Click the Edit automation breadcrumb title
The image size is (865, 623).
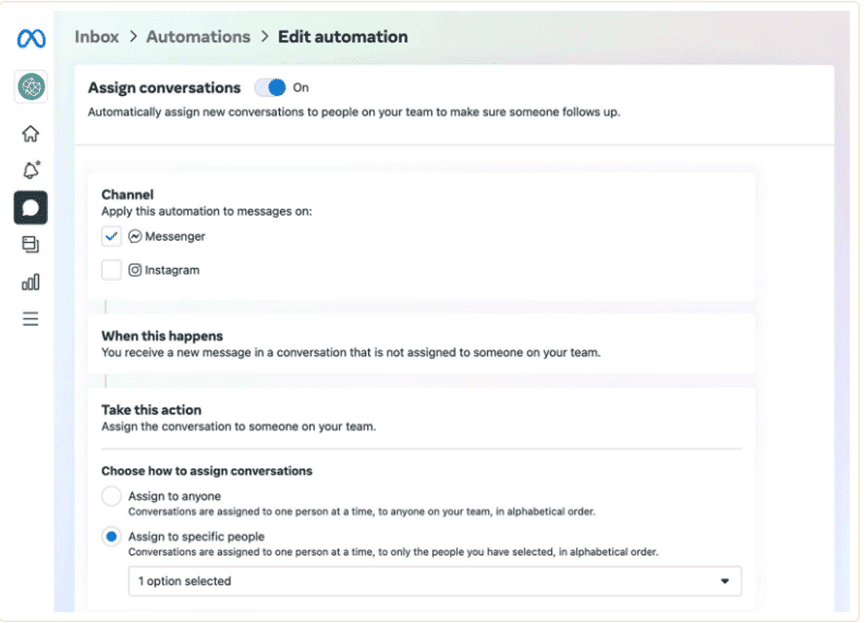click(x=343, y=37)
